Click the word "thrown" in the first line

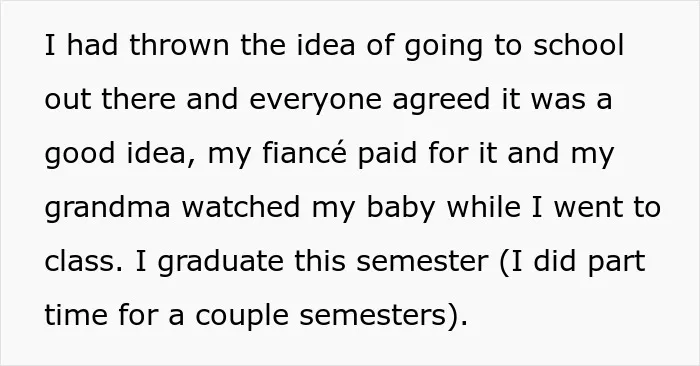[x=179, y=45]
